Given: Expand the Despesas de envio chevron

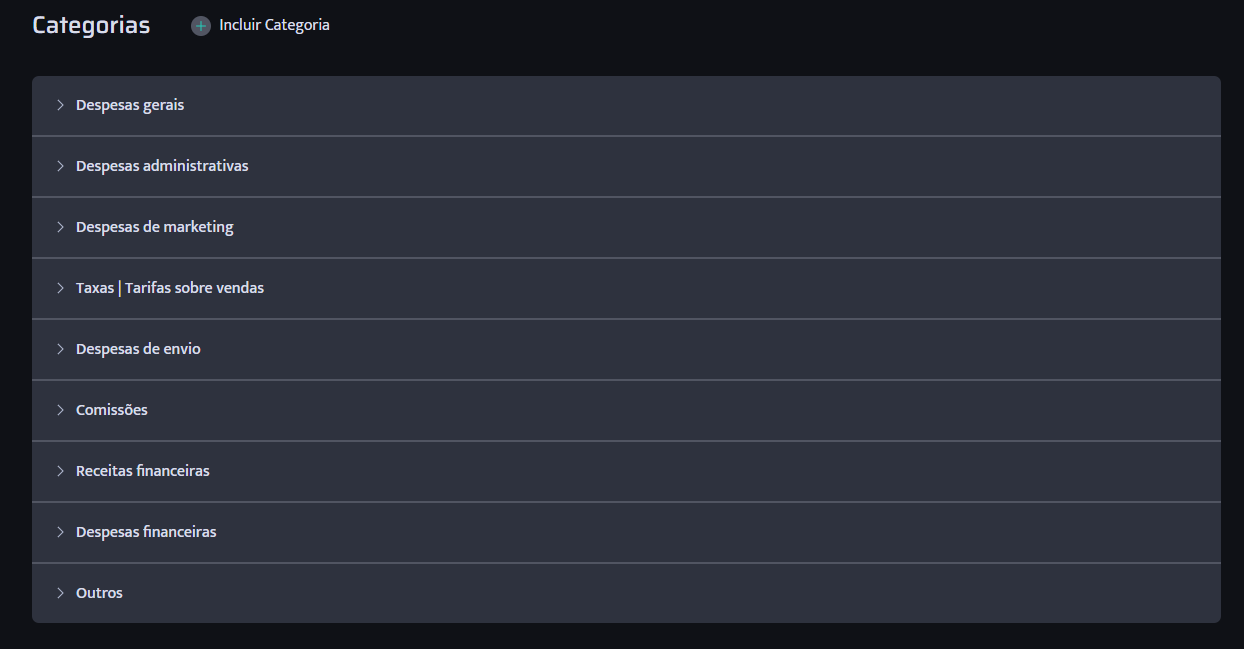Looking at the screenshot, I should (60, 349).
